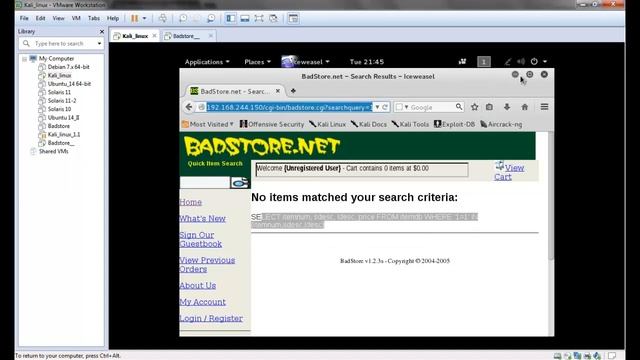Select Debian 7.x 64-bit in library

coord(69,67)
